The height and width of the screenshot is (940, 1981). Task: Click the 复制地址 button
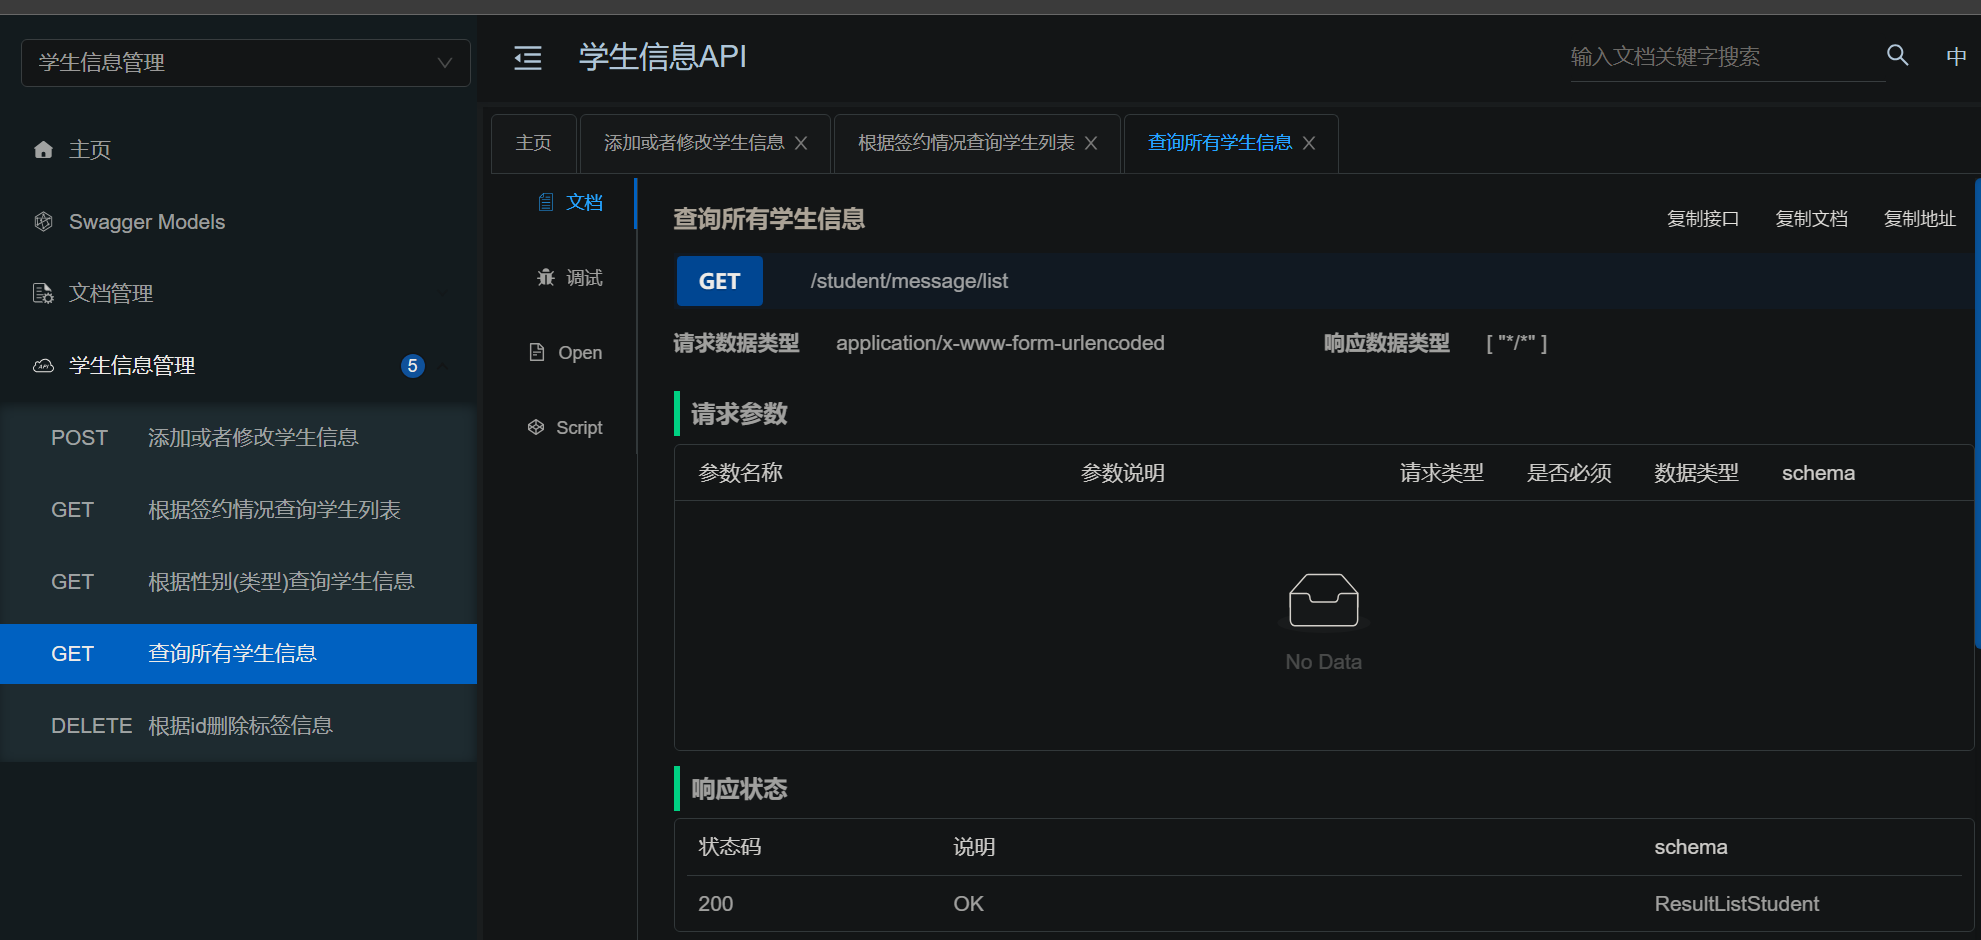tap(1920, 219)
